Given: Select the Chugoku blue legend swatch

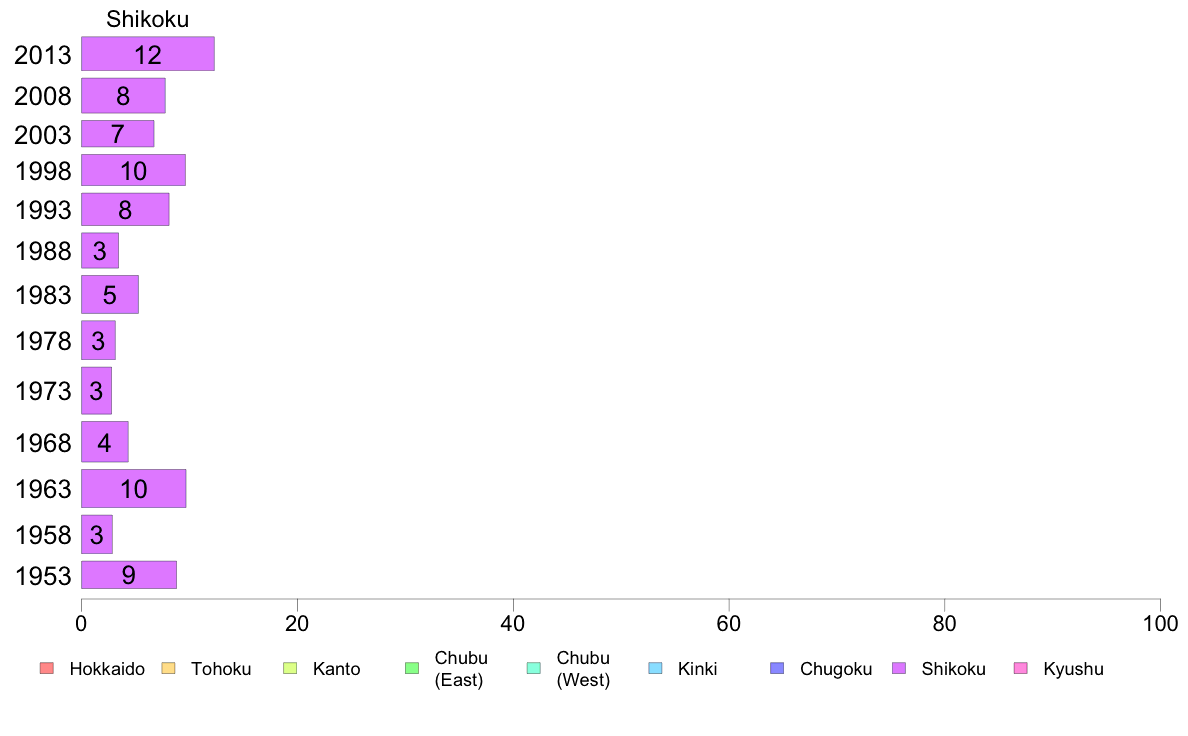Looking at the screenshot, I should [777, 668].
